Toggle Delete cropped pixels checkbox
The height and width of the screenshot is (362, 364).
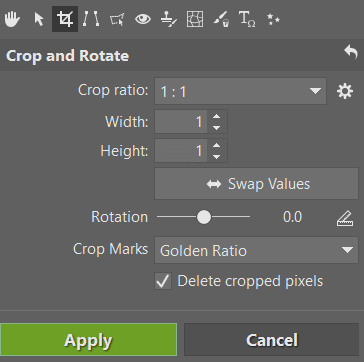tap(163, 281)
